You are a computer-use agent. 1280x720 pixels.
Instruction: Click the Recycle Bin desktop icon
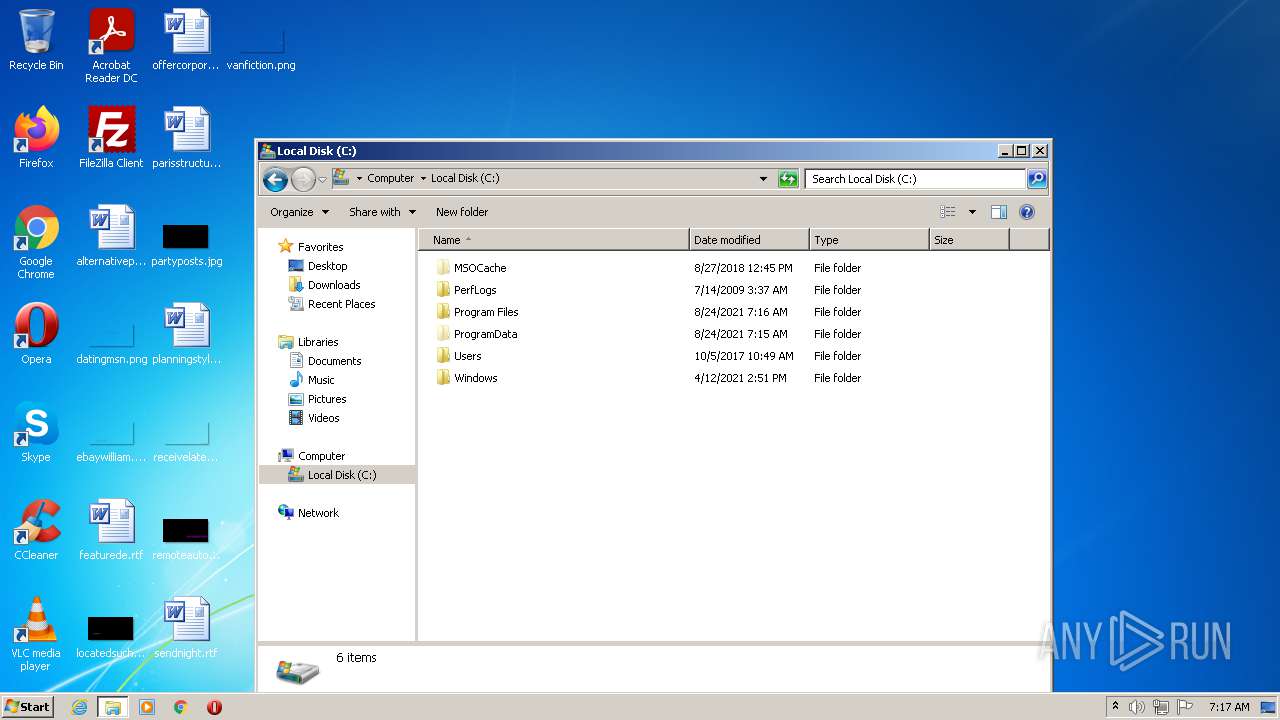(36, 40)
